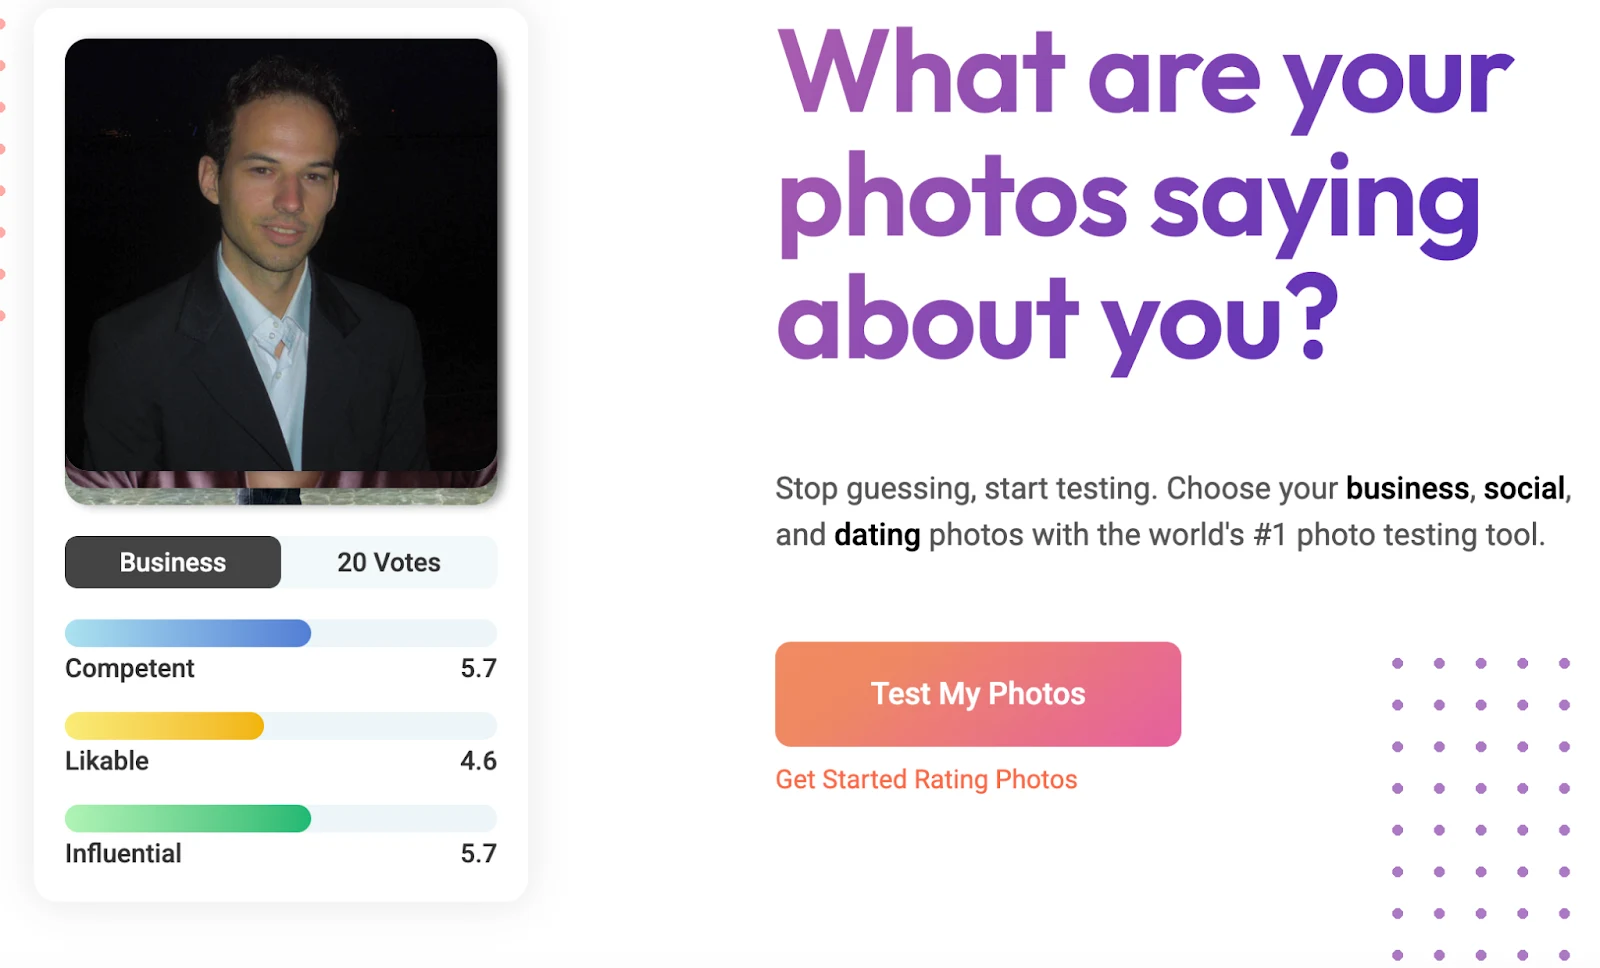Click the Test My Photos button

tap(977, 694)
